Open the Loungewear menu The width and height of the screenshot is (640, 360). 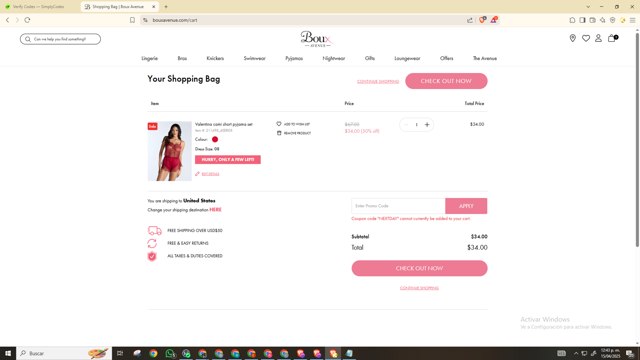(x=407, y=58)
